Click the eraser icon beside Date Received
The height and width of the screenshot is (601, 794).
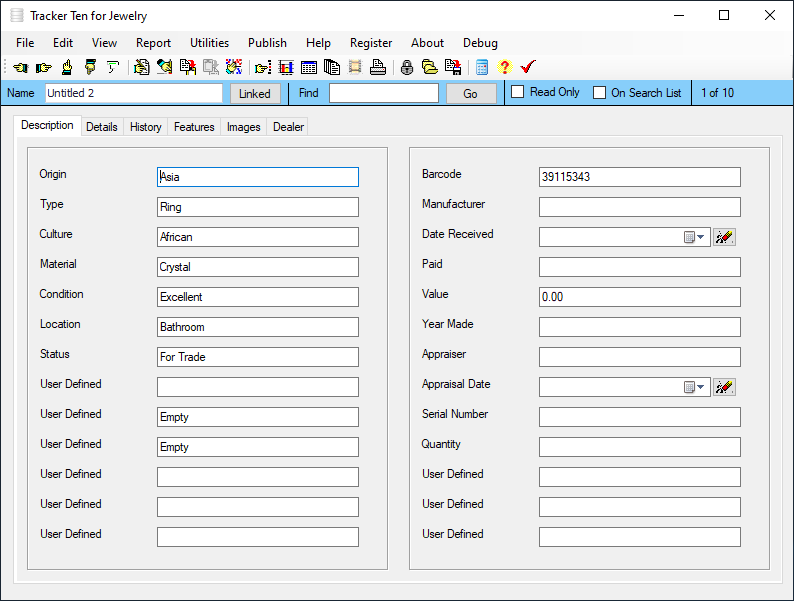point(724,237)
